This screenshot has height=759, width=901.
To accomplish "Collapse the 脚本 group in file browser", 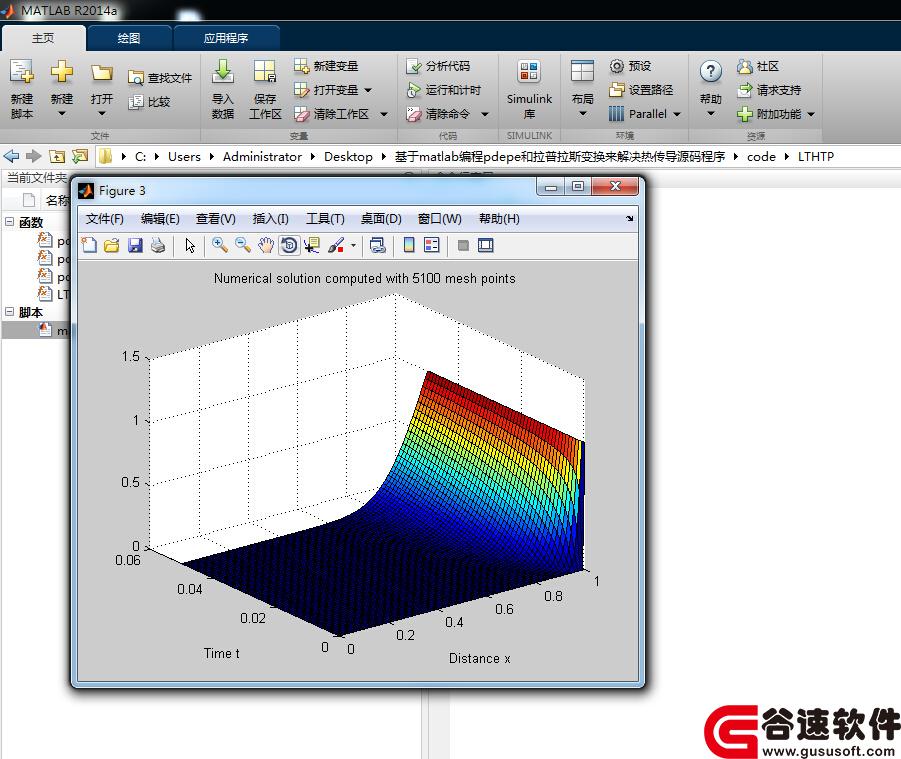I will [x=10, y=311].
